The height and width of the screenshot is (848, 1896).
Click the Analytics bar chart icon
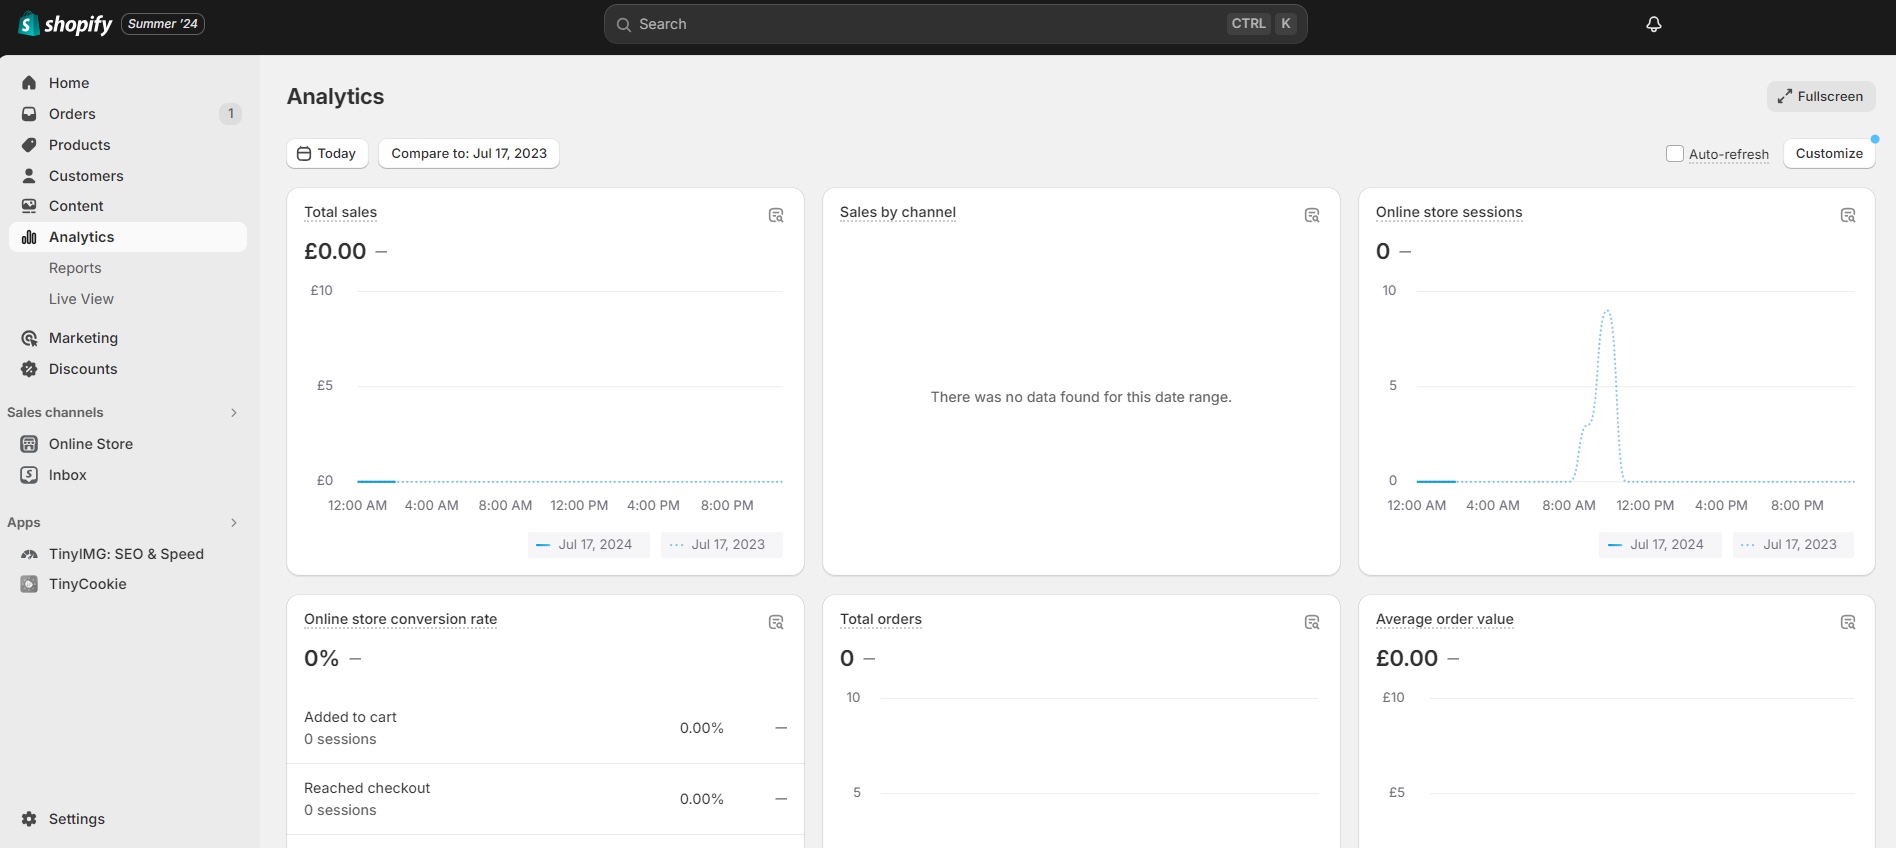(29, 237)
